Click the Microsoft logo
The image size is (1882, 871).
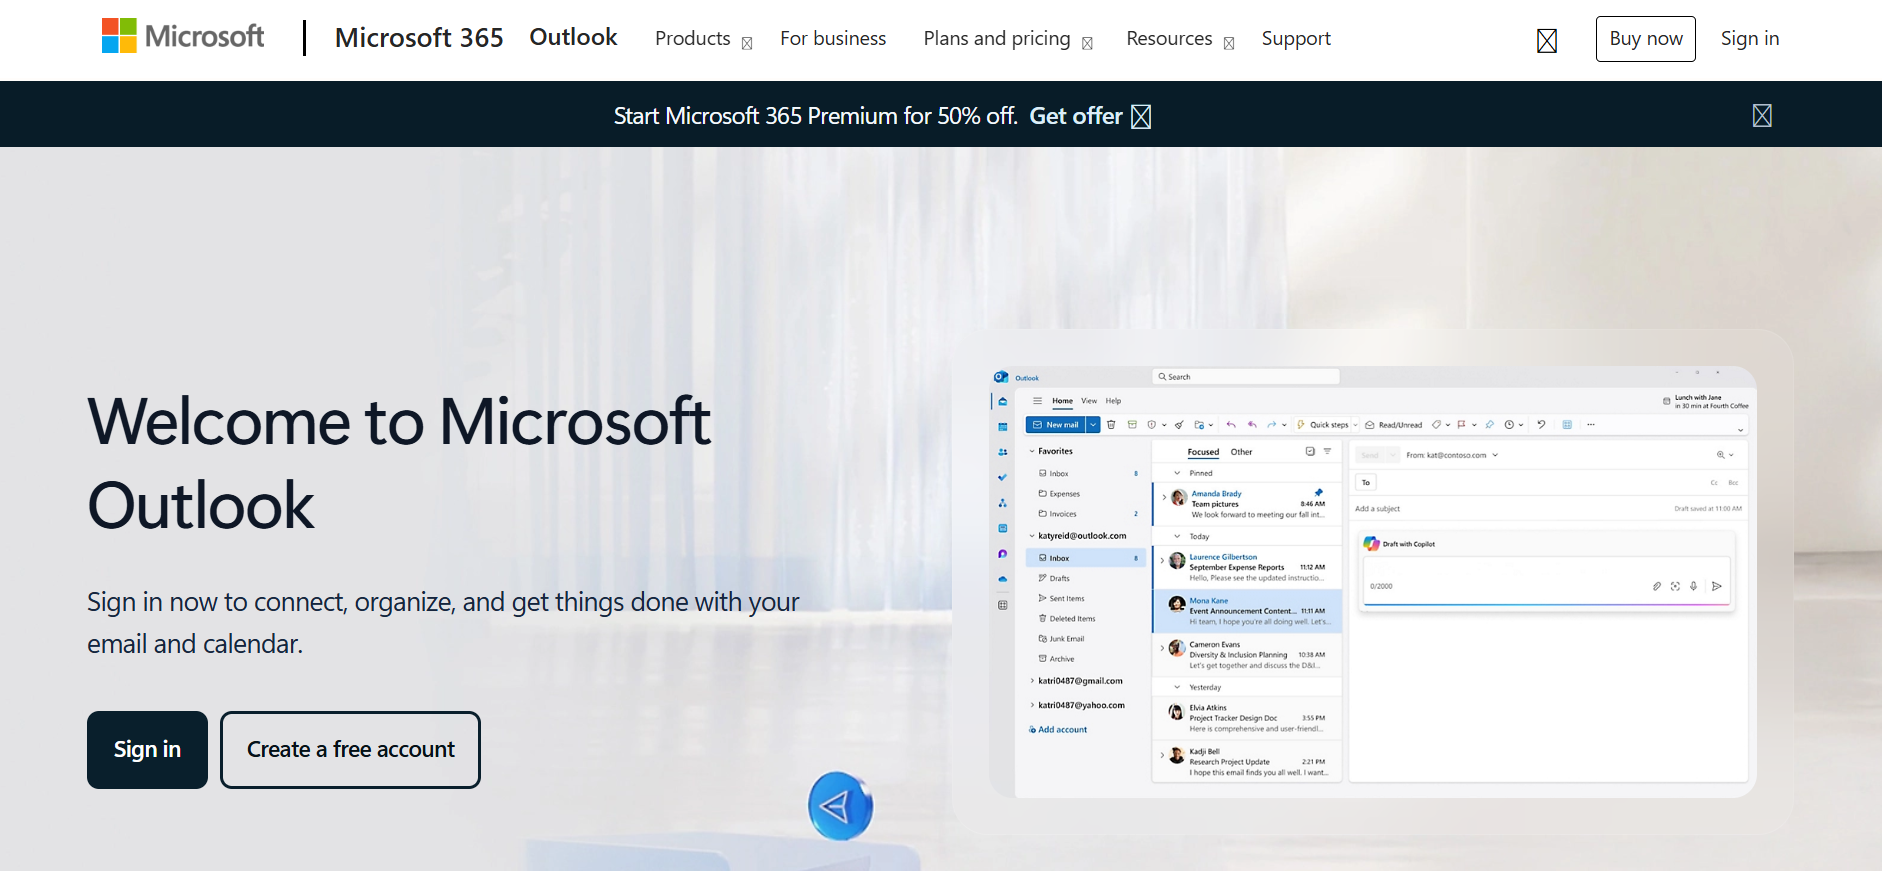click(x=183, y=37)
